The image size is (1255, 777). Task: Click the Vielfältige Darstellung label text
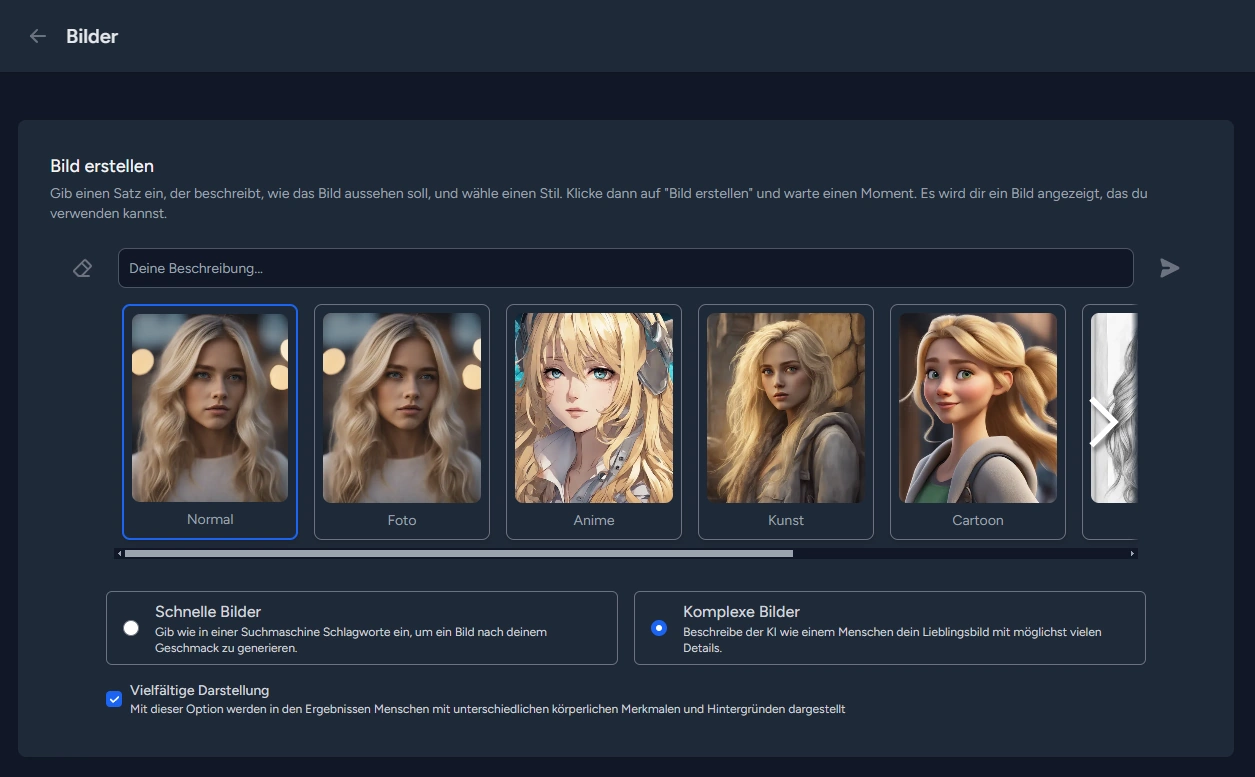click(200, 690)
